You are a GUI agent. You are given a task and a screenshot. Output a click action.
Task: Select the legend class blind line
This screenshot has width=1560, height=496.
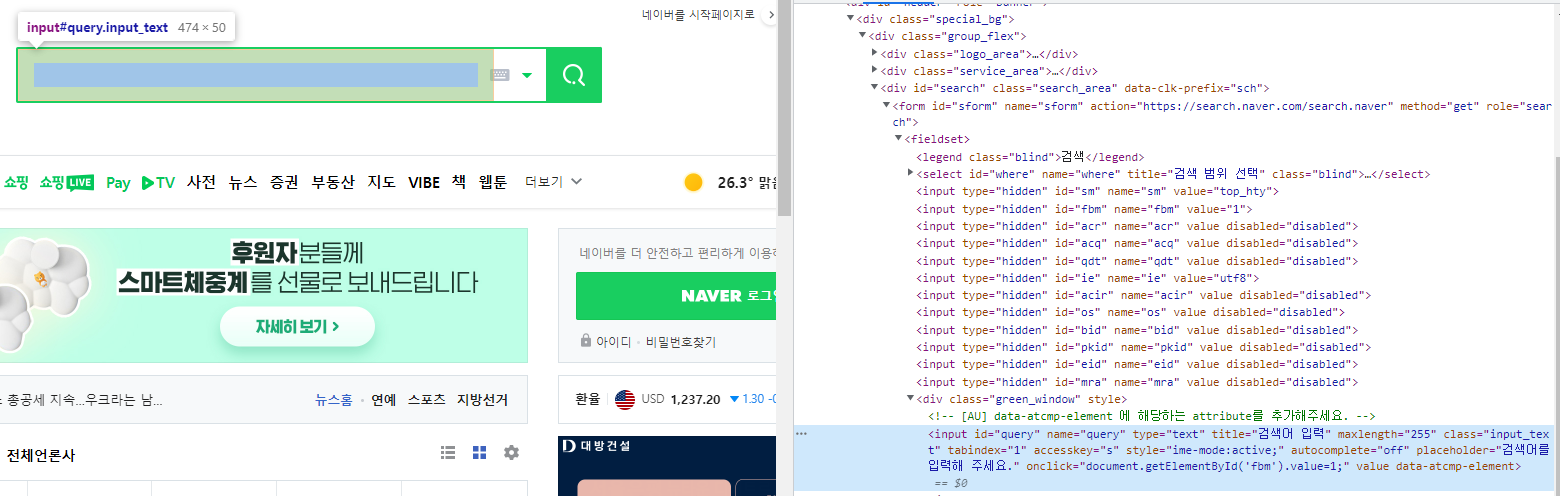coord(1030,157)
